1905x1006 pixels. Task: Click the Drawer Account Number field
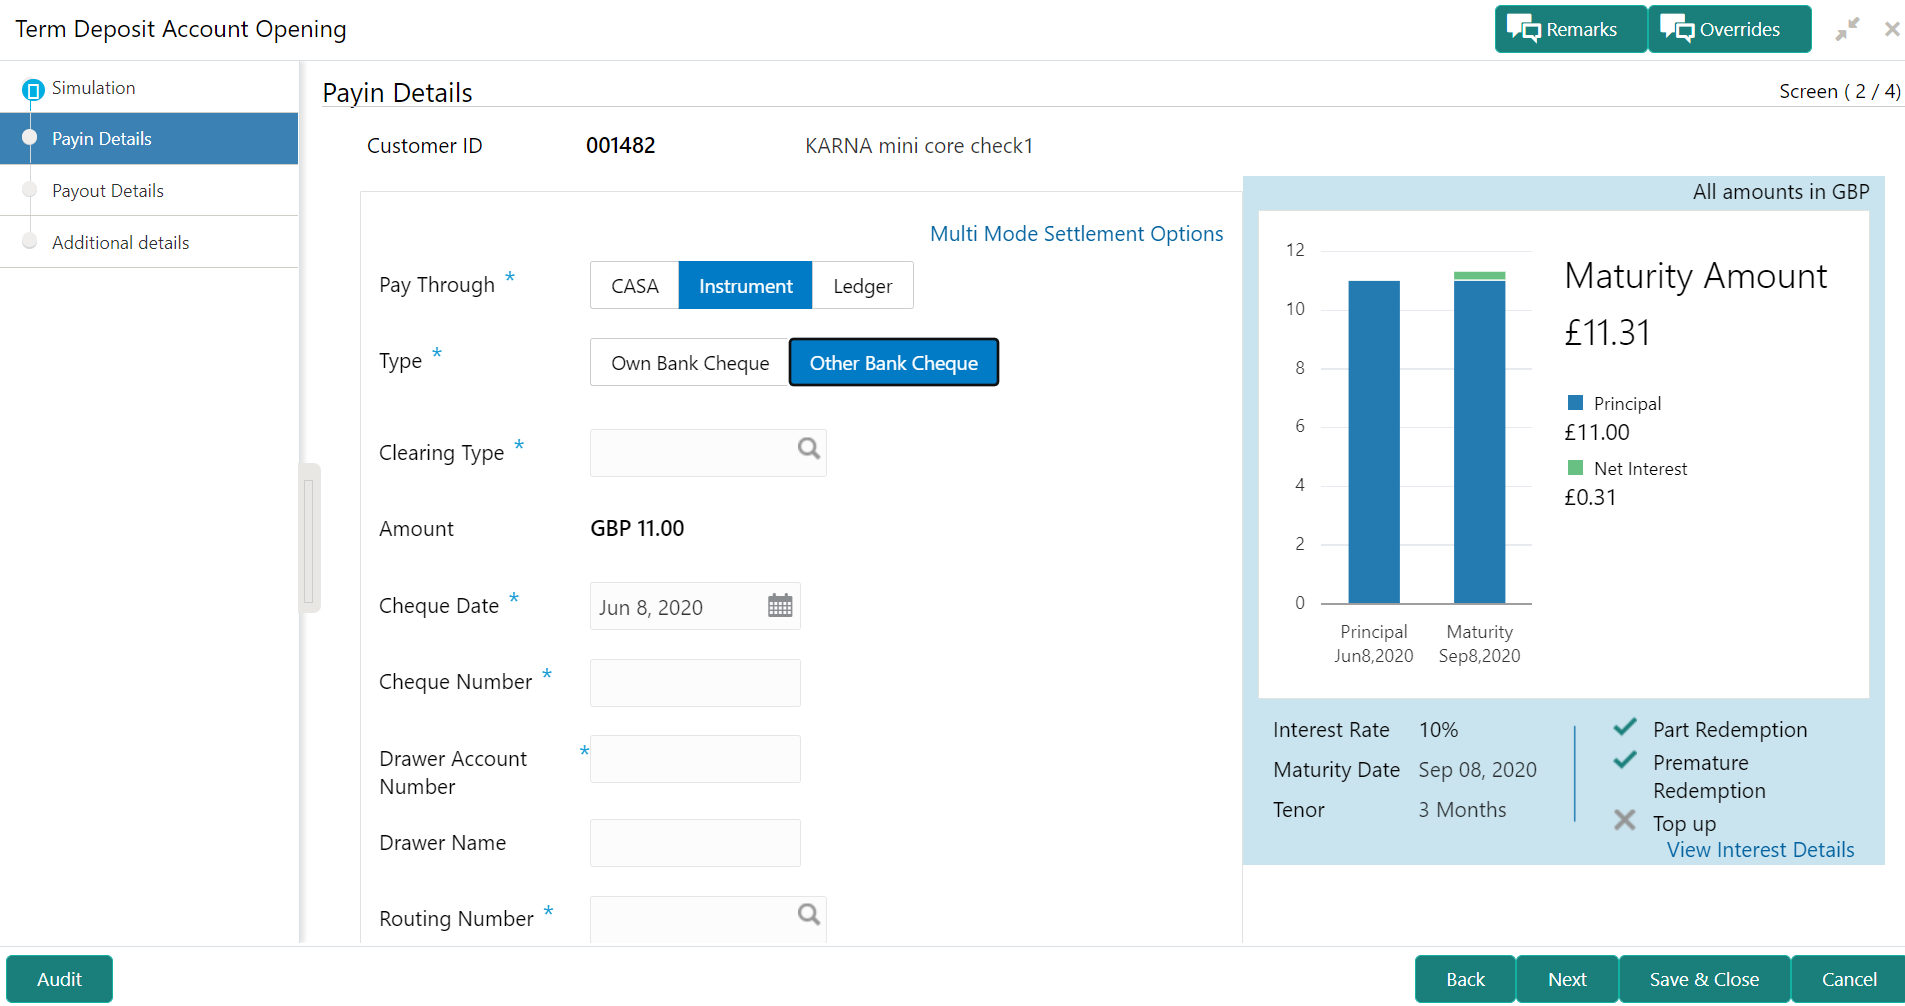coord(695,759)
